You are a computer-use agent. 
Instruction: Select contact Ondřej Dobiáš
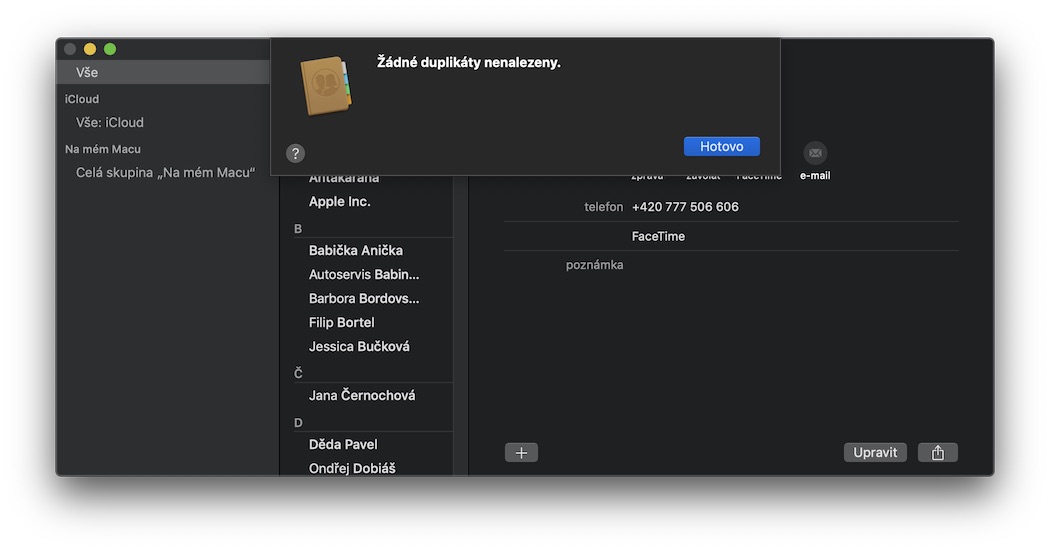pos(352,468)
